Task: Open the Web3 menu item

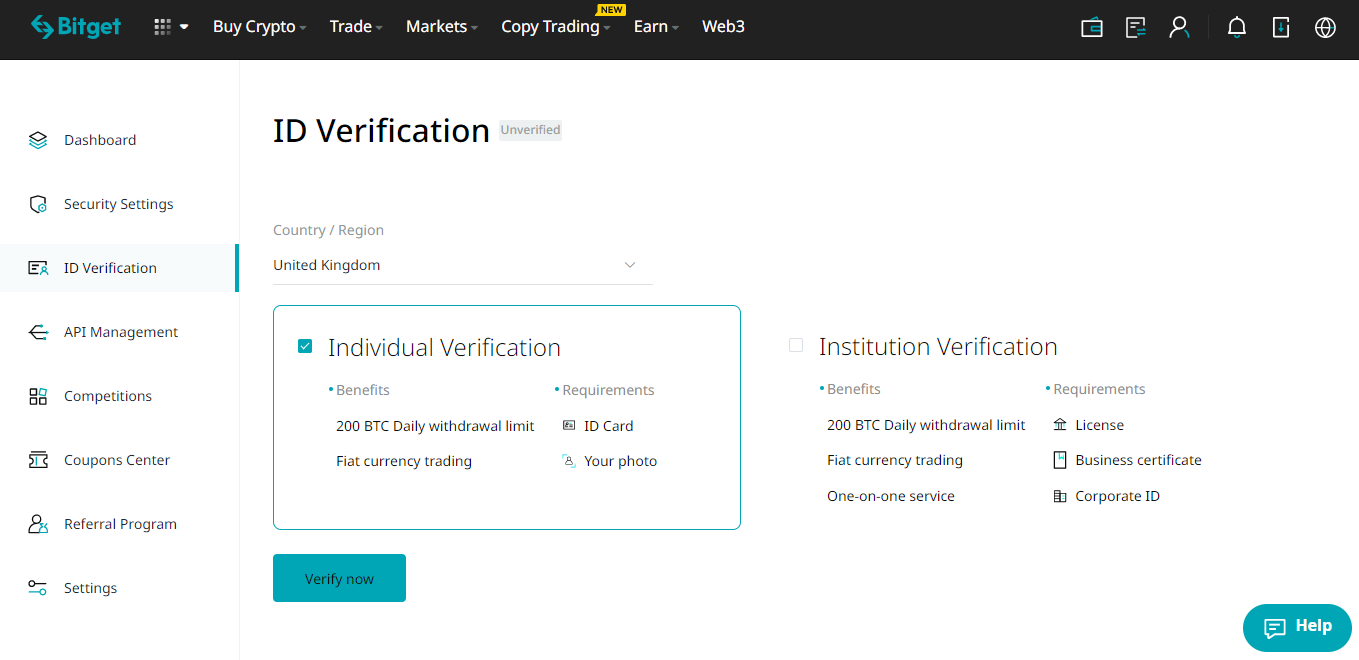Action: (x=723, y=27)
